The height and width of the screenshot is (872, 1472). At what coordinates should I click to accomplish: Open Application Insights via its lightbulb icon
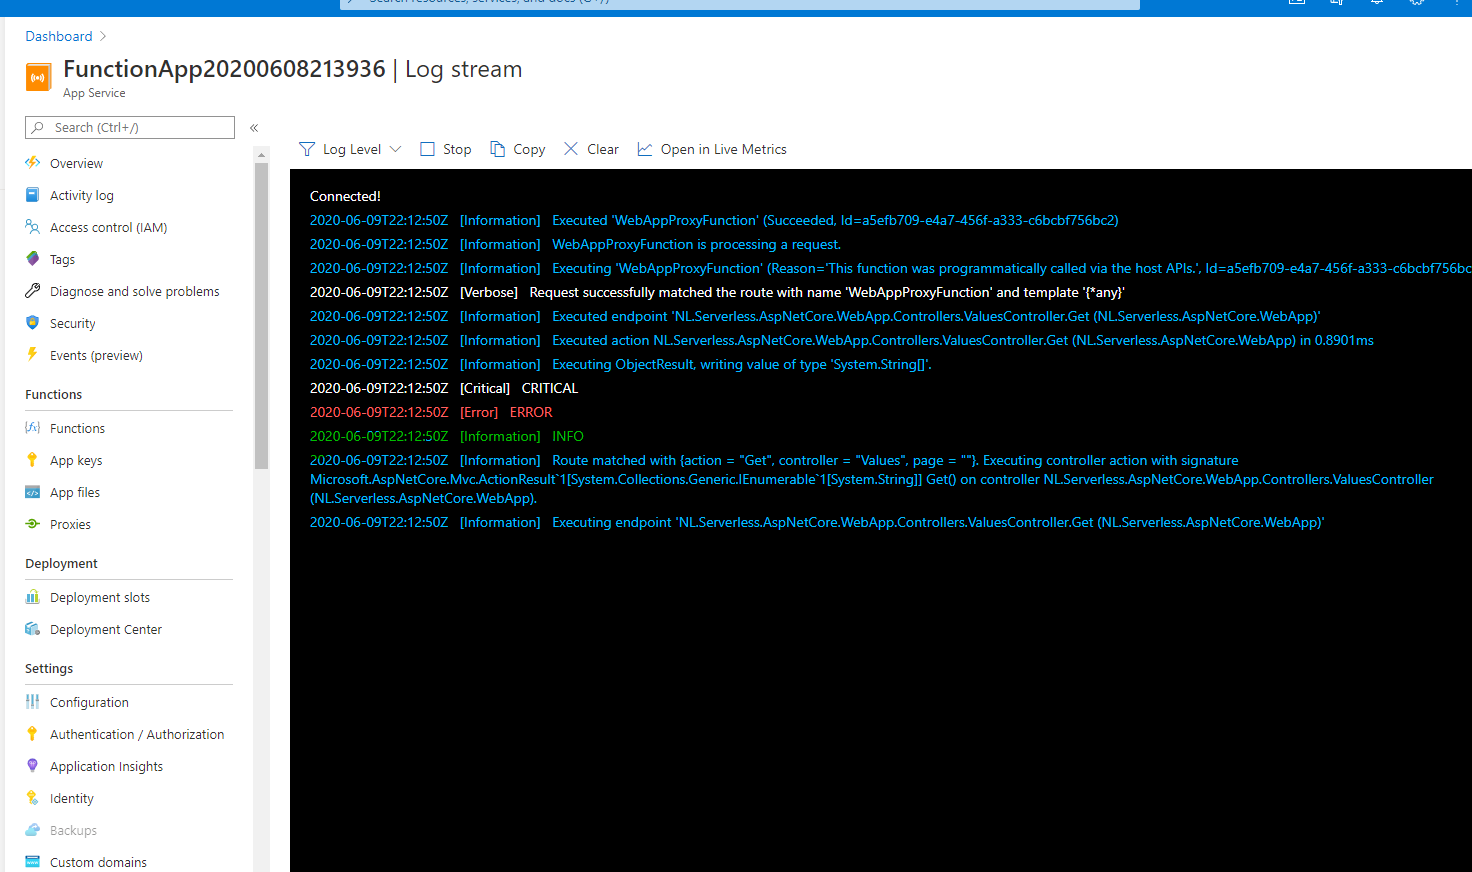pos(35,766)
